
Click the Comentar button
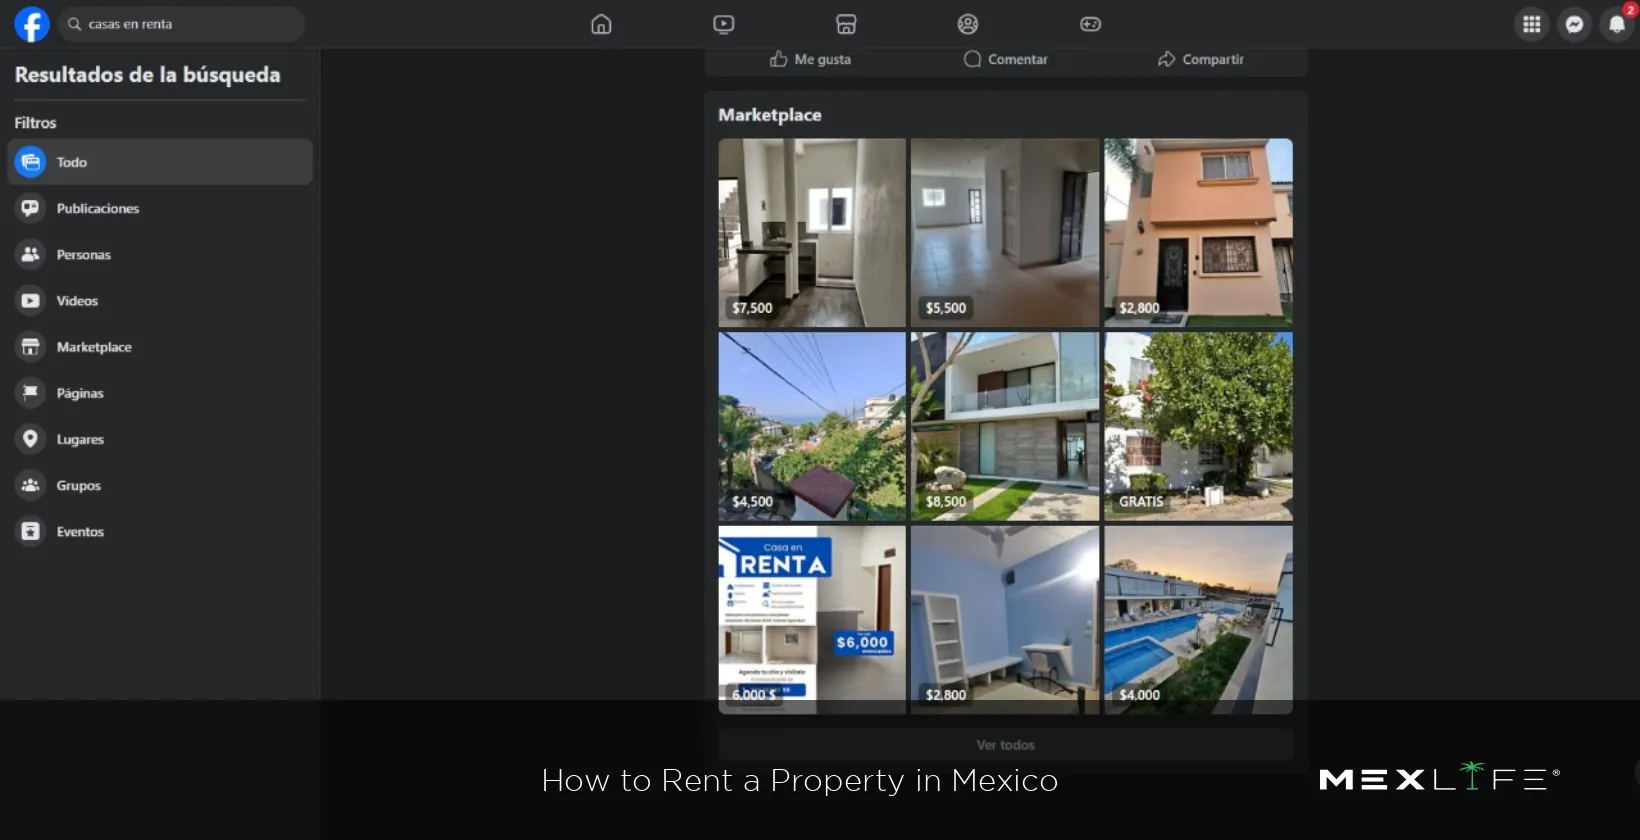(1005, 59)
